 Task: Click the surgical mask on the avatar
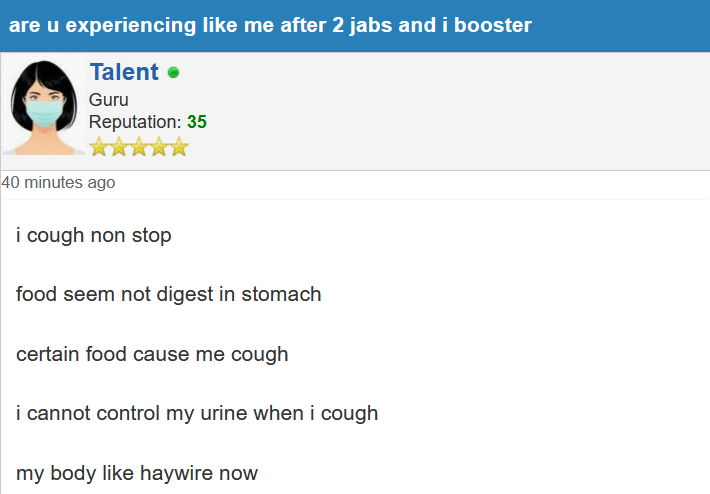click(x=43, y=113)
